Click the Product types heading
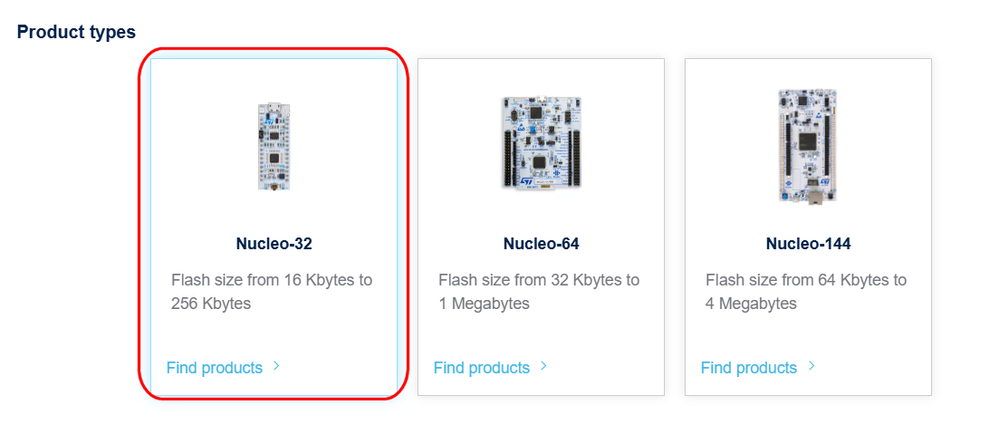999x436 pixels. click(x=76, y=32)
